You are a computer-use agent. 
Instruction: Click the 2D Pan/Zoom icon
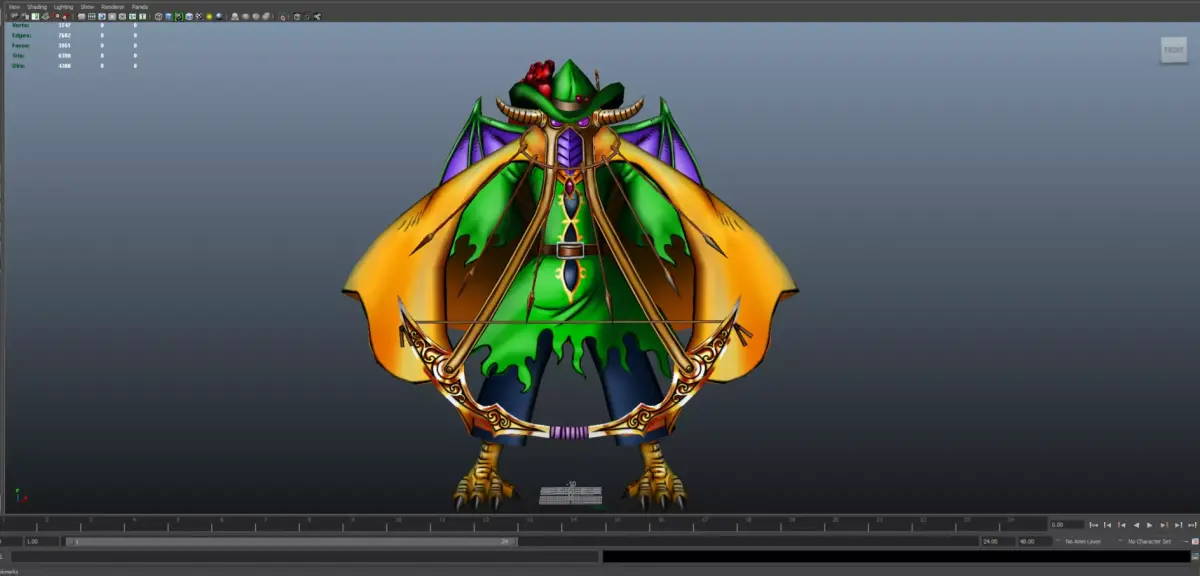pyautogui.click(x=56, y=16)
